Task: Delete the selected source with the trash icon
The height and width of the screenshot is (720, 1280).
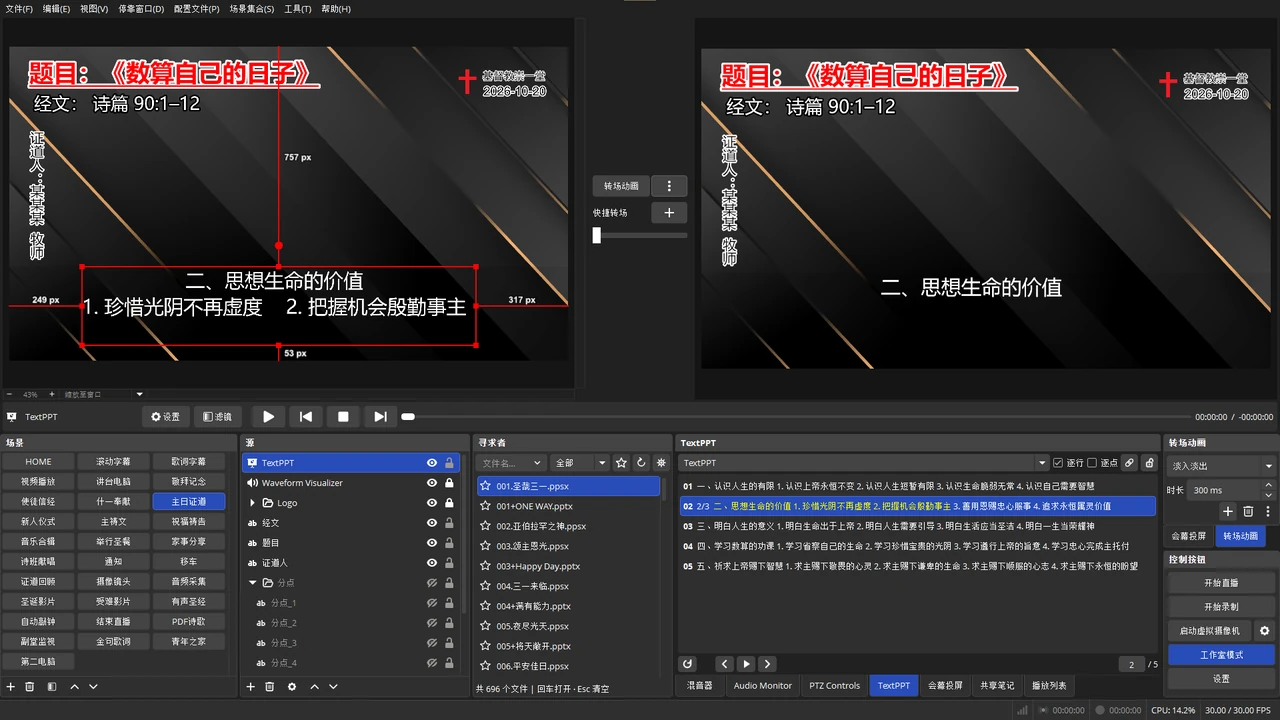Action: (270, 687)
